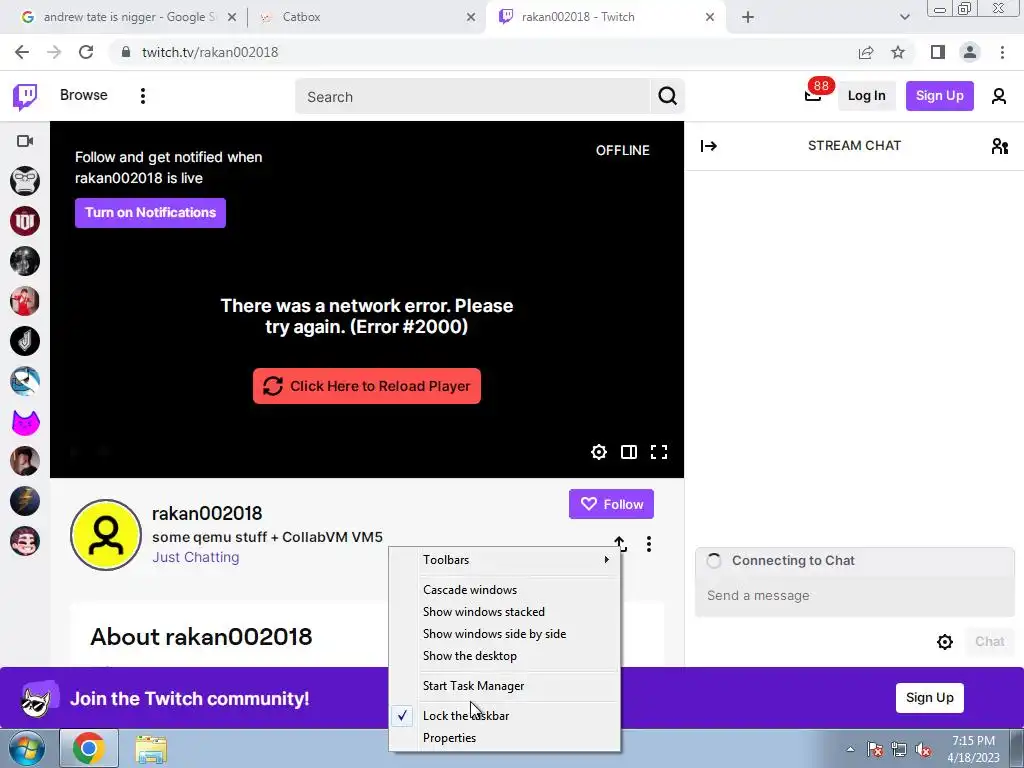Click the rakan002018 channel name heading
Image resolution: width=1024 pixels, height=768 pixels.
point(207,513)
